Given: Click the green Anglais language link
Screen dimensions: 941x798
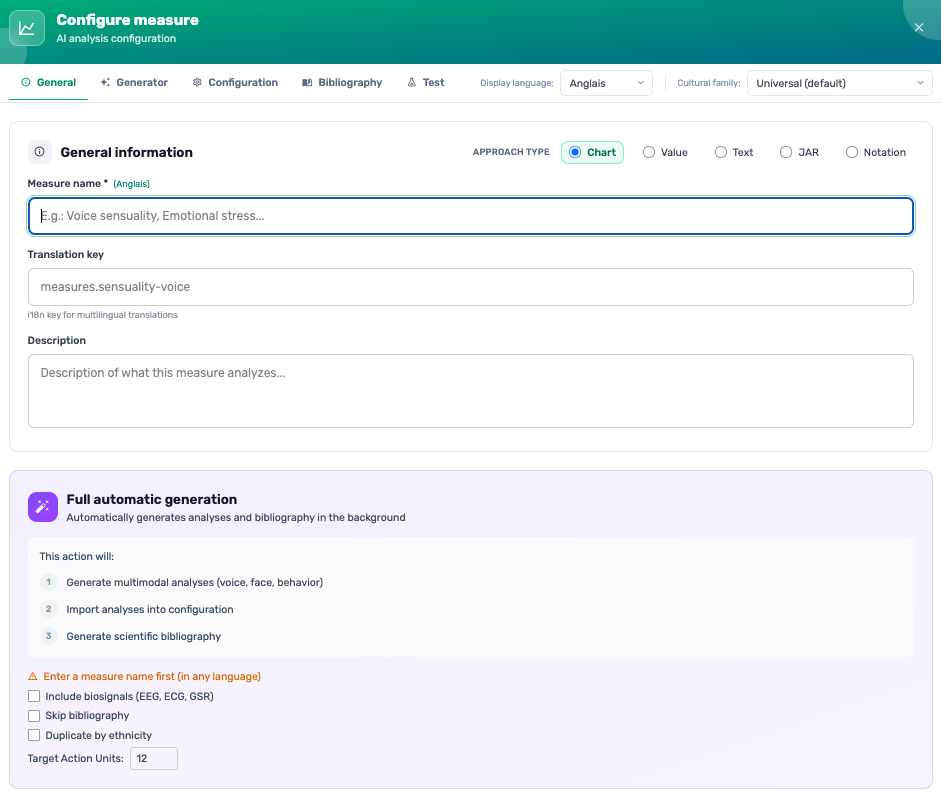Looking at the screenshot, I should 131,183.
